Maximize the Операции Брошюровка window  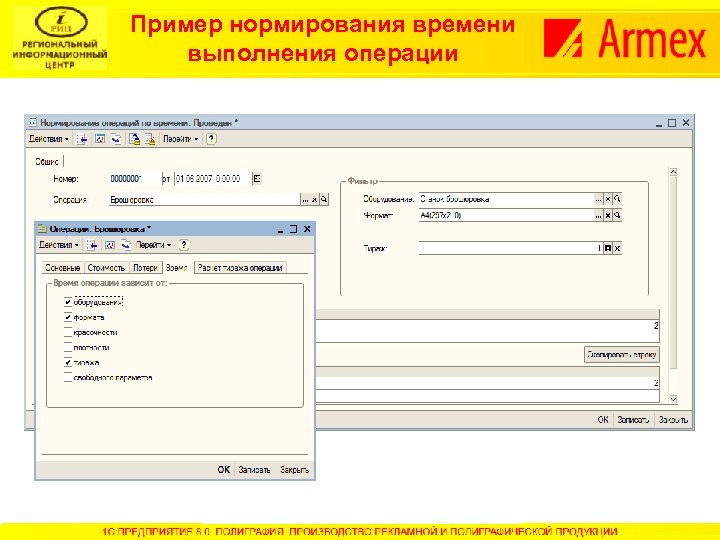pos(293,229)
